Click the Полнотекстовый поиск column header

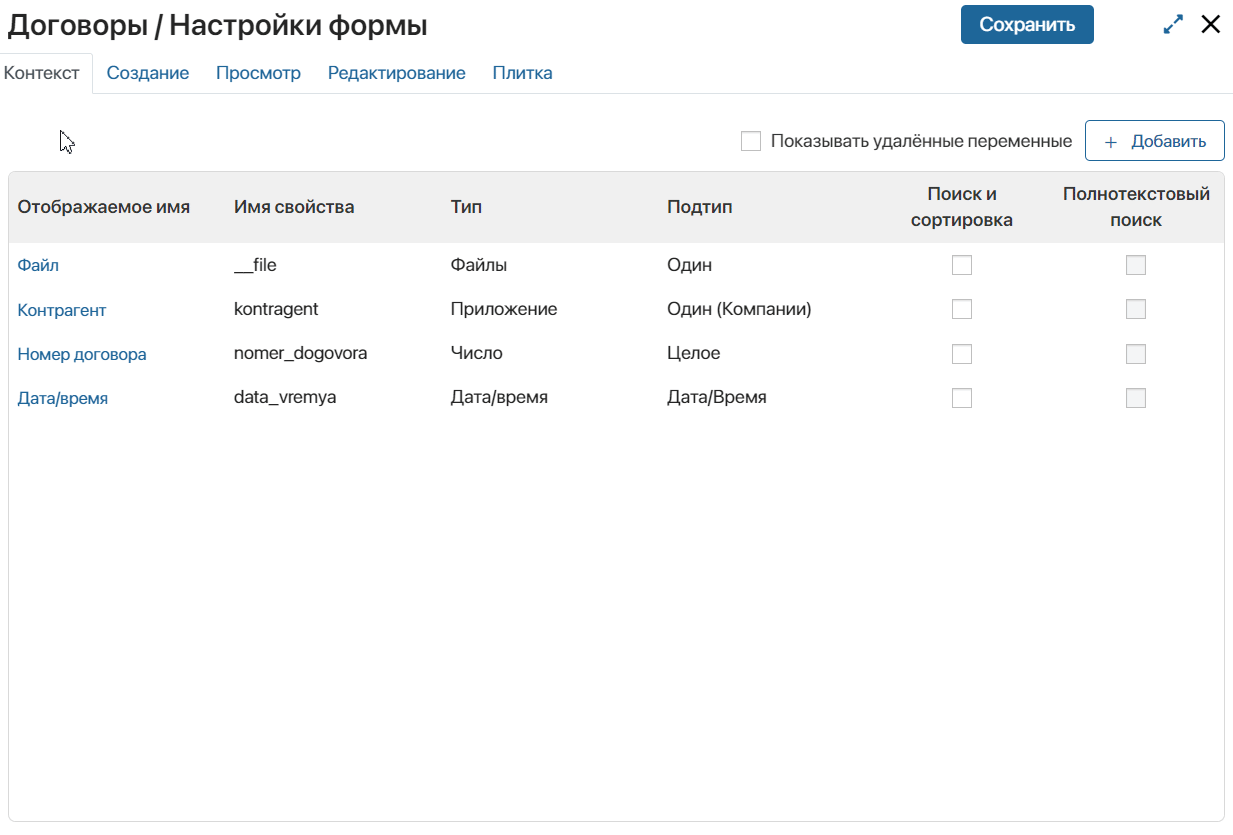tap(1136, 207)
